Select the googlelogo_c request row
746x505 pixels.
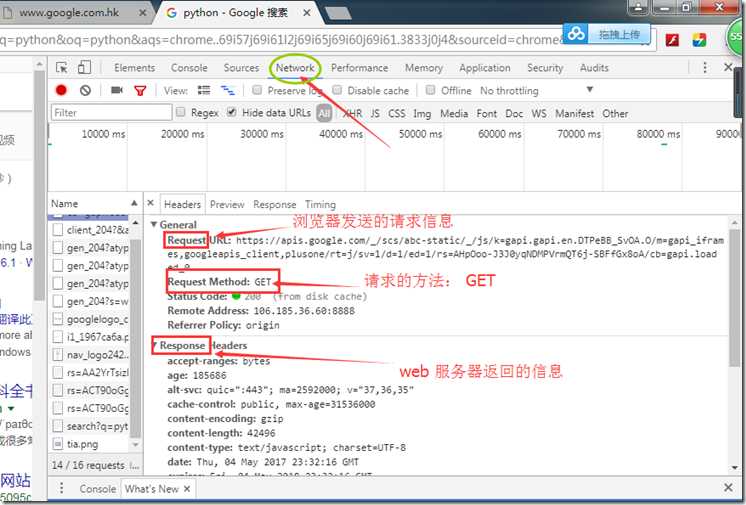[x=89, y=319]
